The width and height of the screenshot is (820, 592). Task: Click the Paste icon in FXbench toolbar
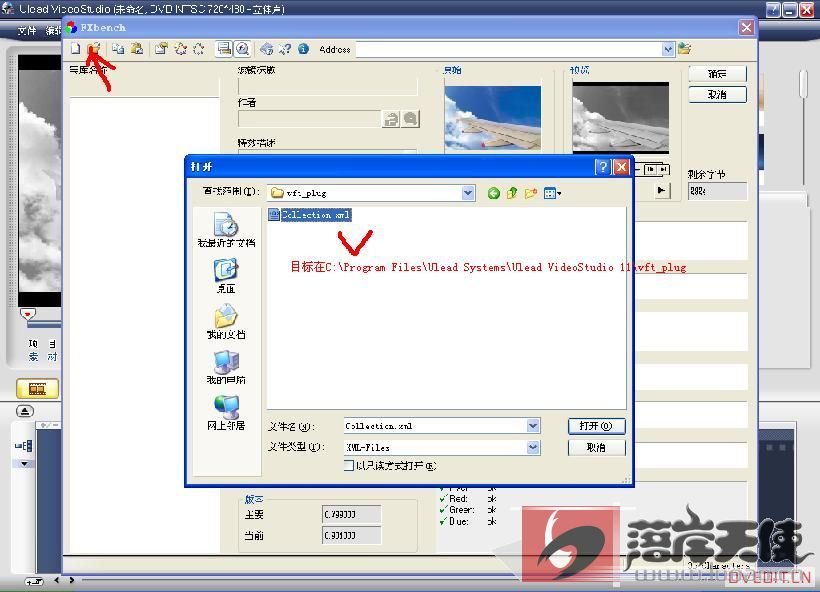coord(137,49)
